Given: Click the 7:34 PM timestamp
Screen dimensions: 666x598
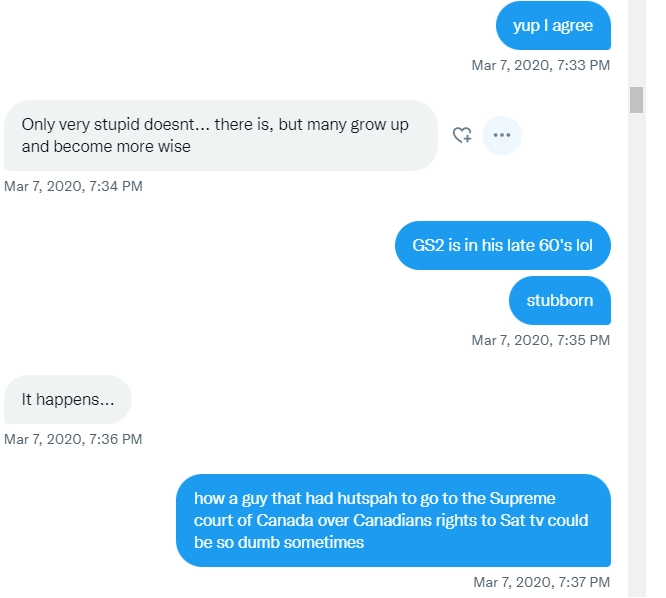Looking at the screenshot, I should tap(73, 186).
